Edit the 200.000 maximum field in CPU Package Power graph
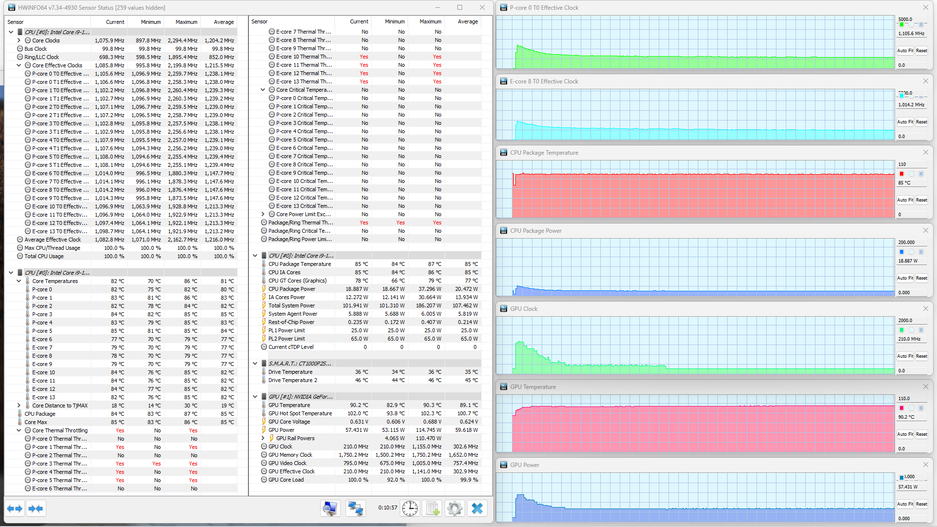The image size is (937, 527). point(911,242)
